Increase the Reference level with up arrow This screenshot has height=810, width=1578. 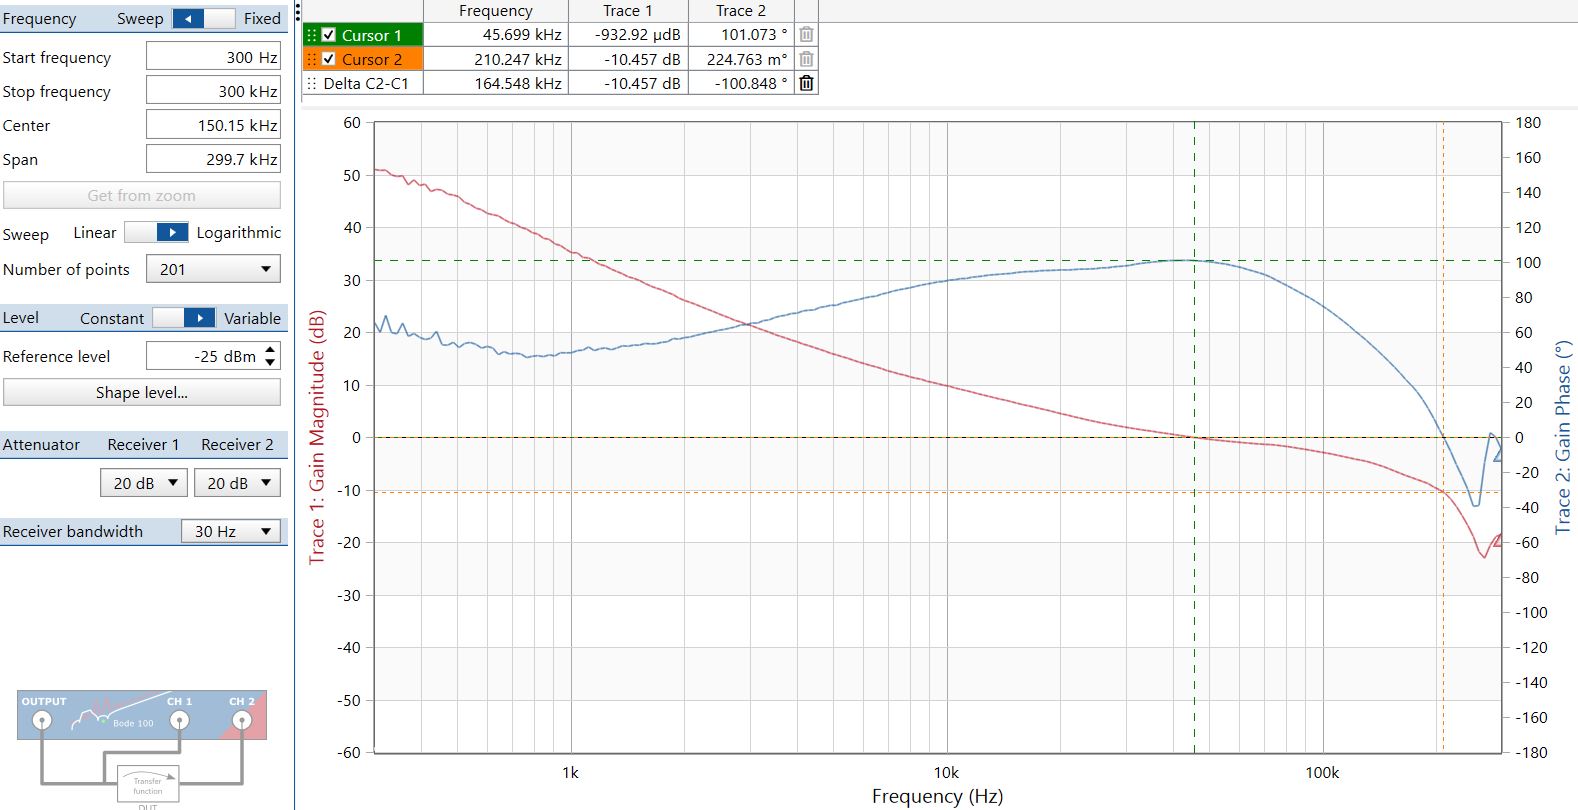(270, 350)
